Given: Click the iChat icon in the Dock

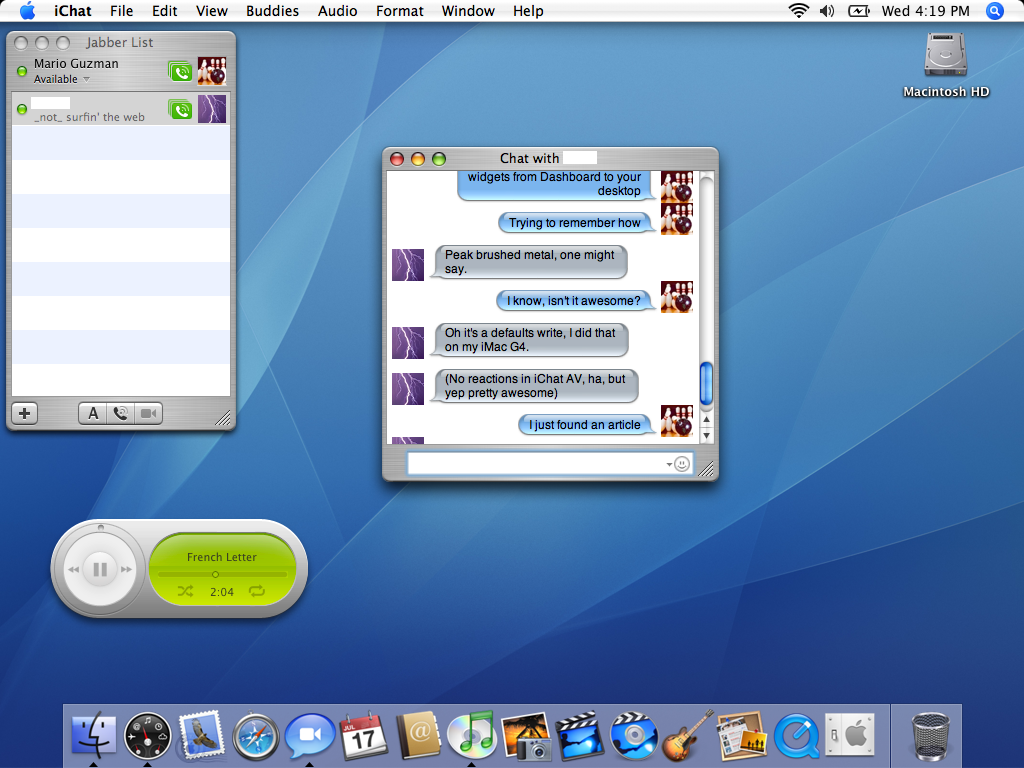Looking at the screenshot, I should coord(310,735).
